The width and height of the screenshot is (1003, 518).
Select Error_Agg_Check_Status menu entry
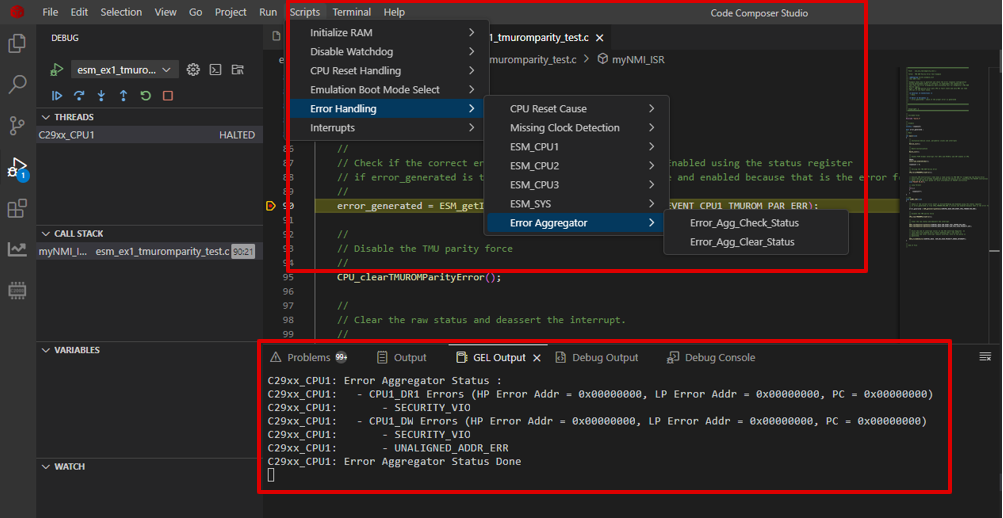coord(744,223)
